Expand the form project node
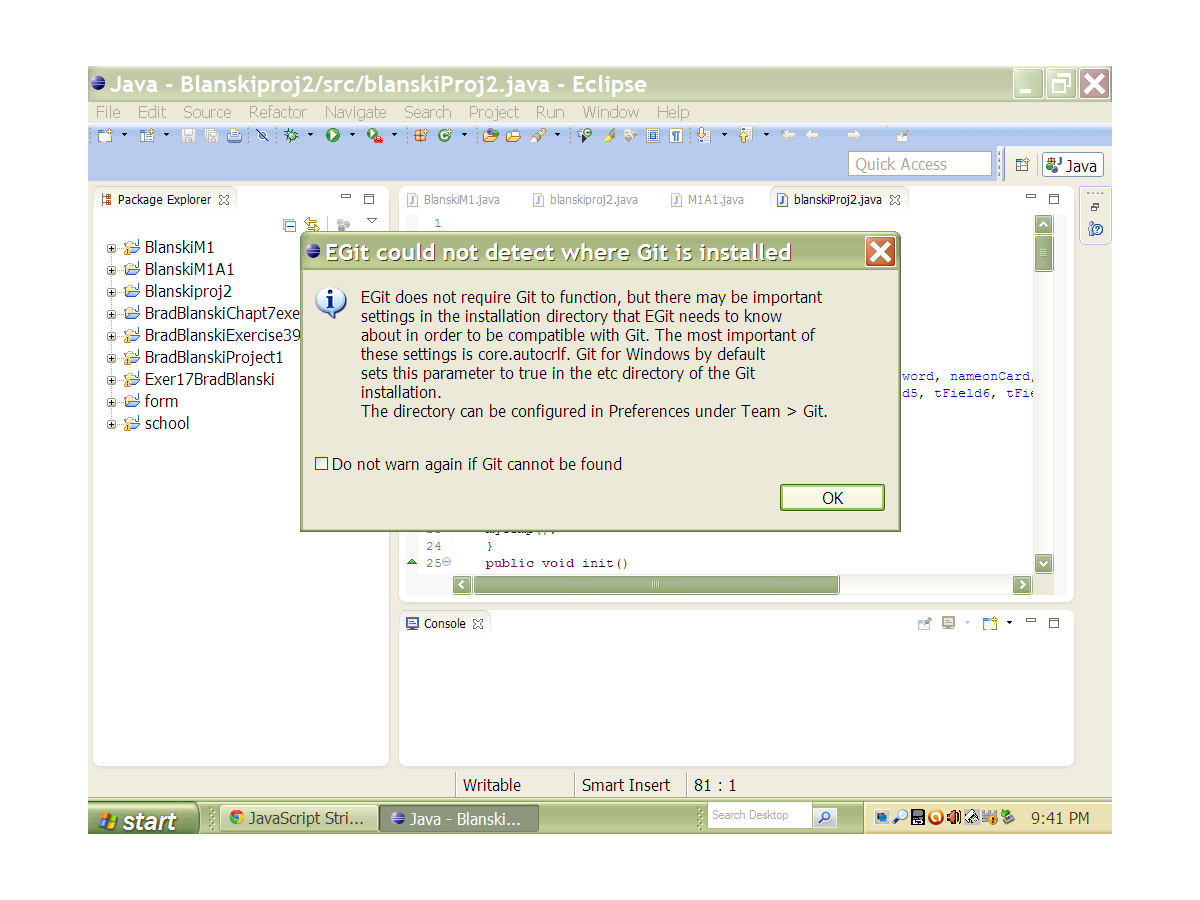 click(112, 402)
